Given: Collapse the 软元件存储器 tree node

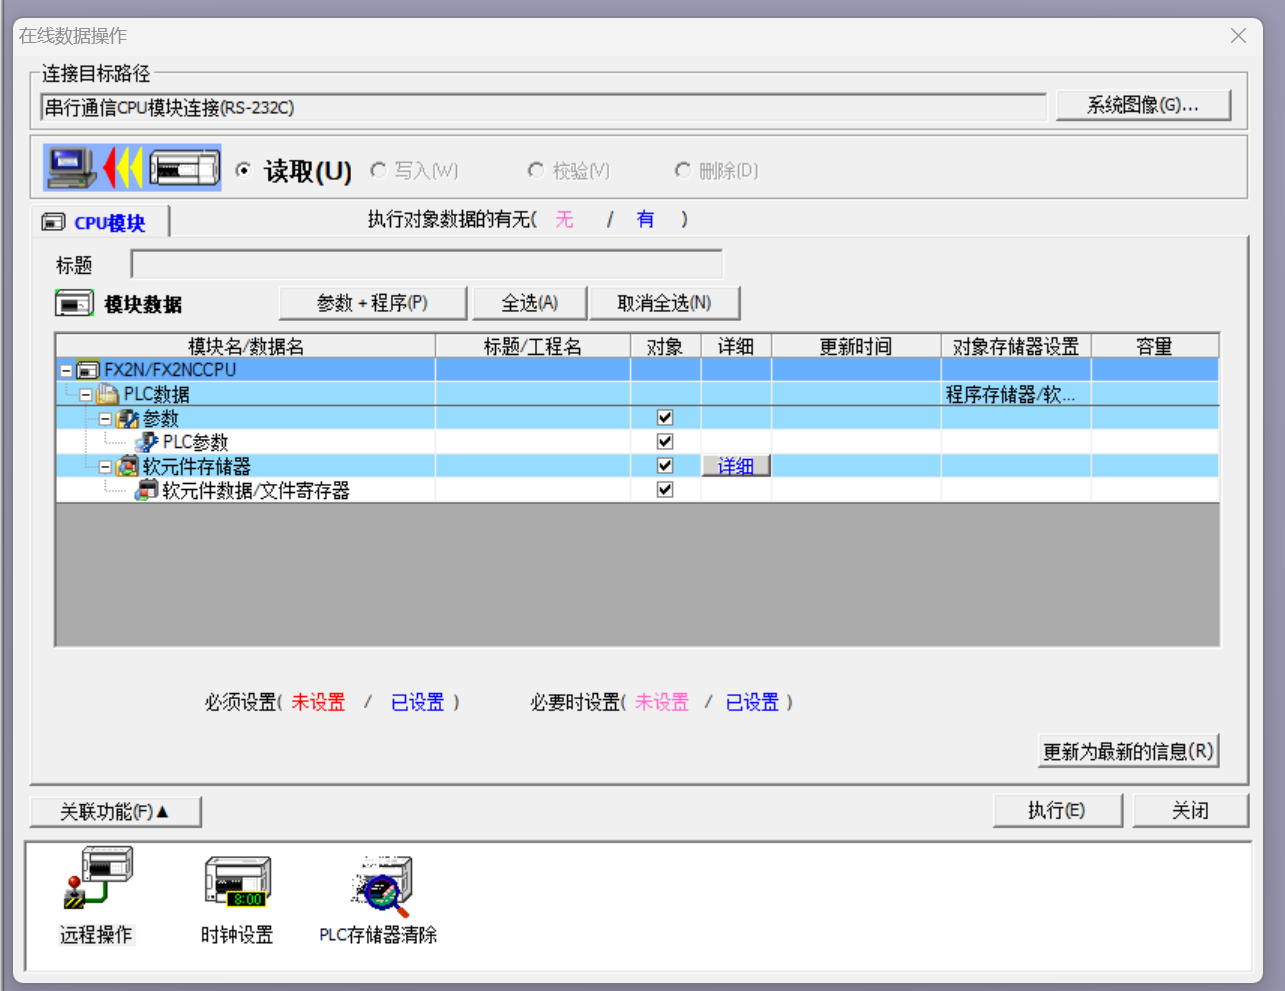Looking at the screenshot, I should [105, 467].
